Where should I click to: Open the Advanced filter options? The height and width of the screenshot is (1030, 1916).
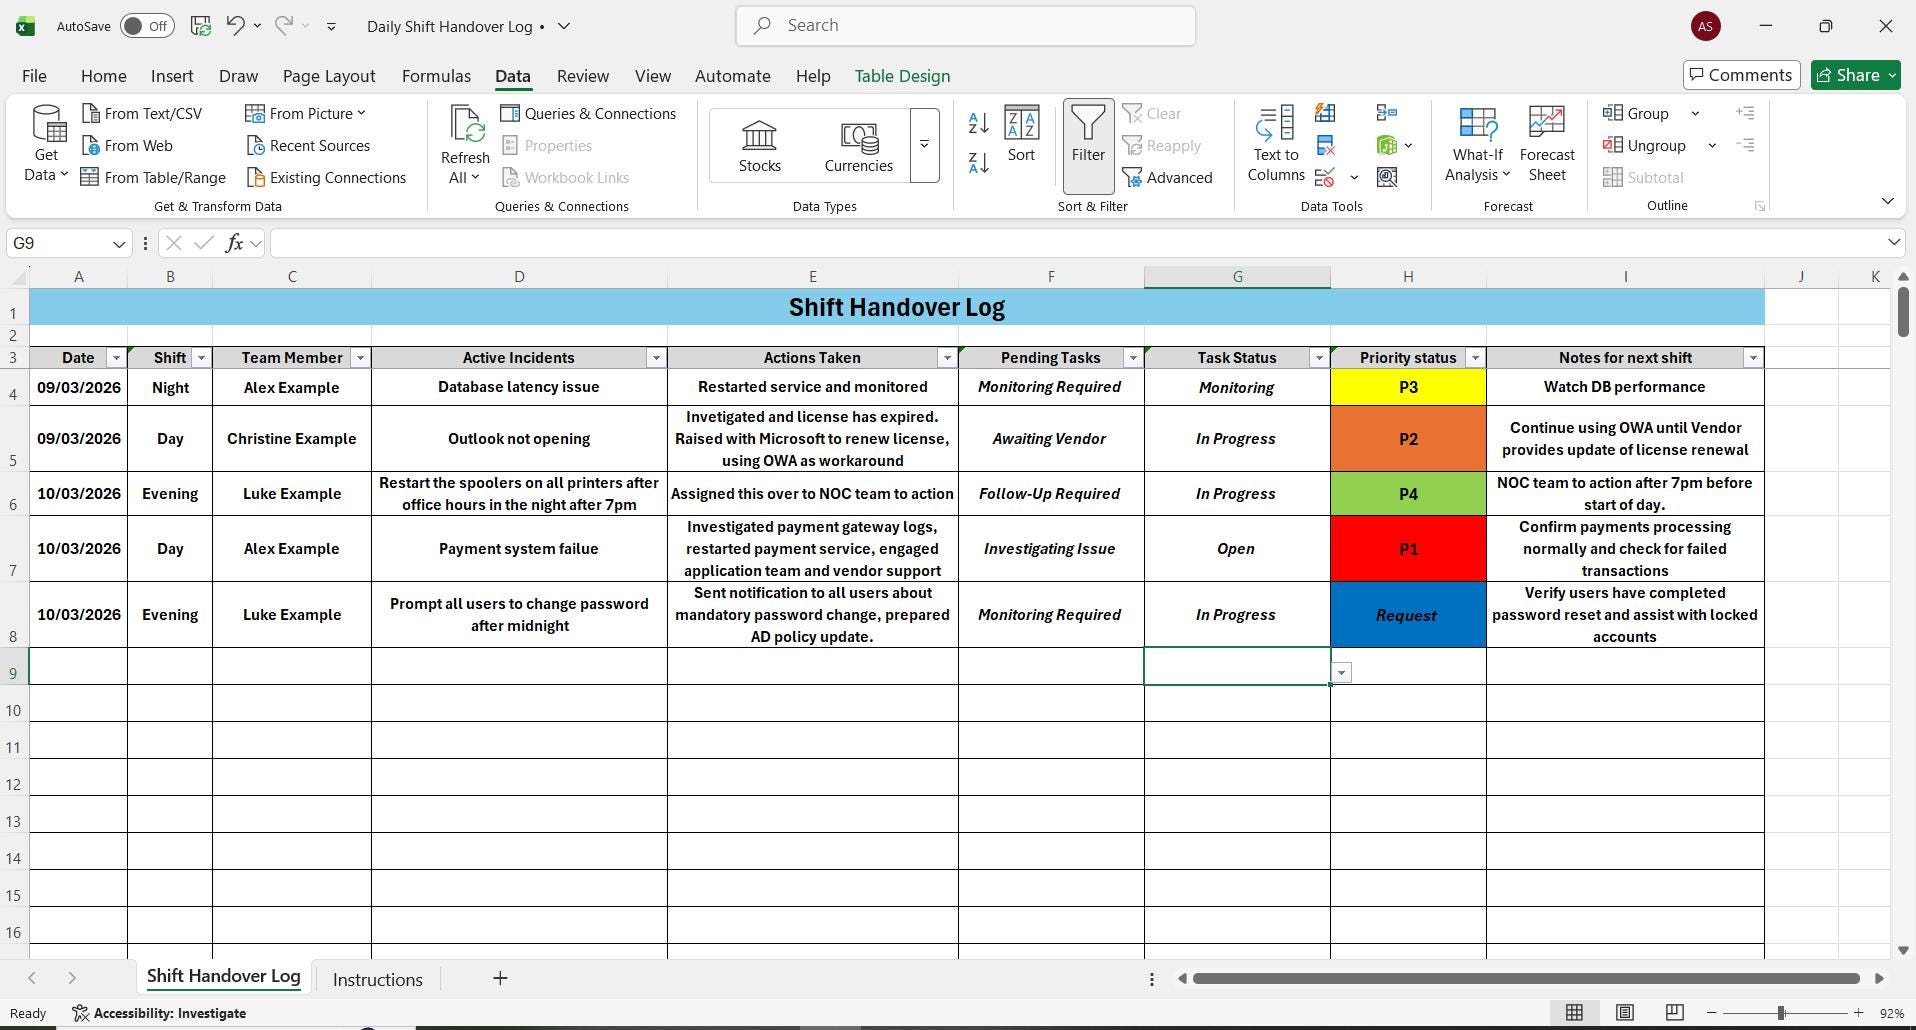pos(1168,178)
